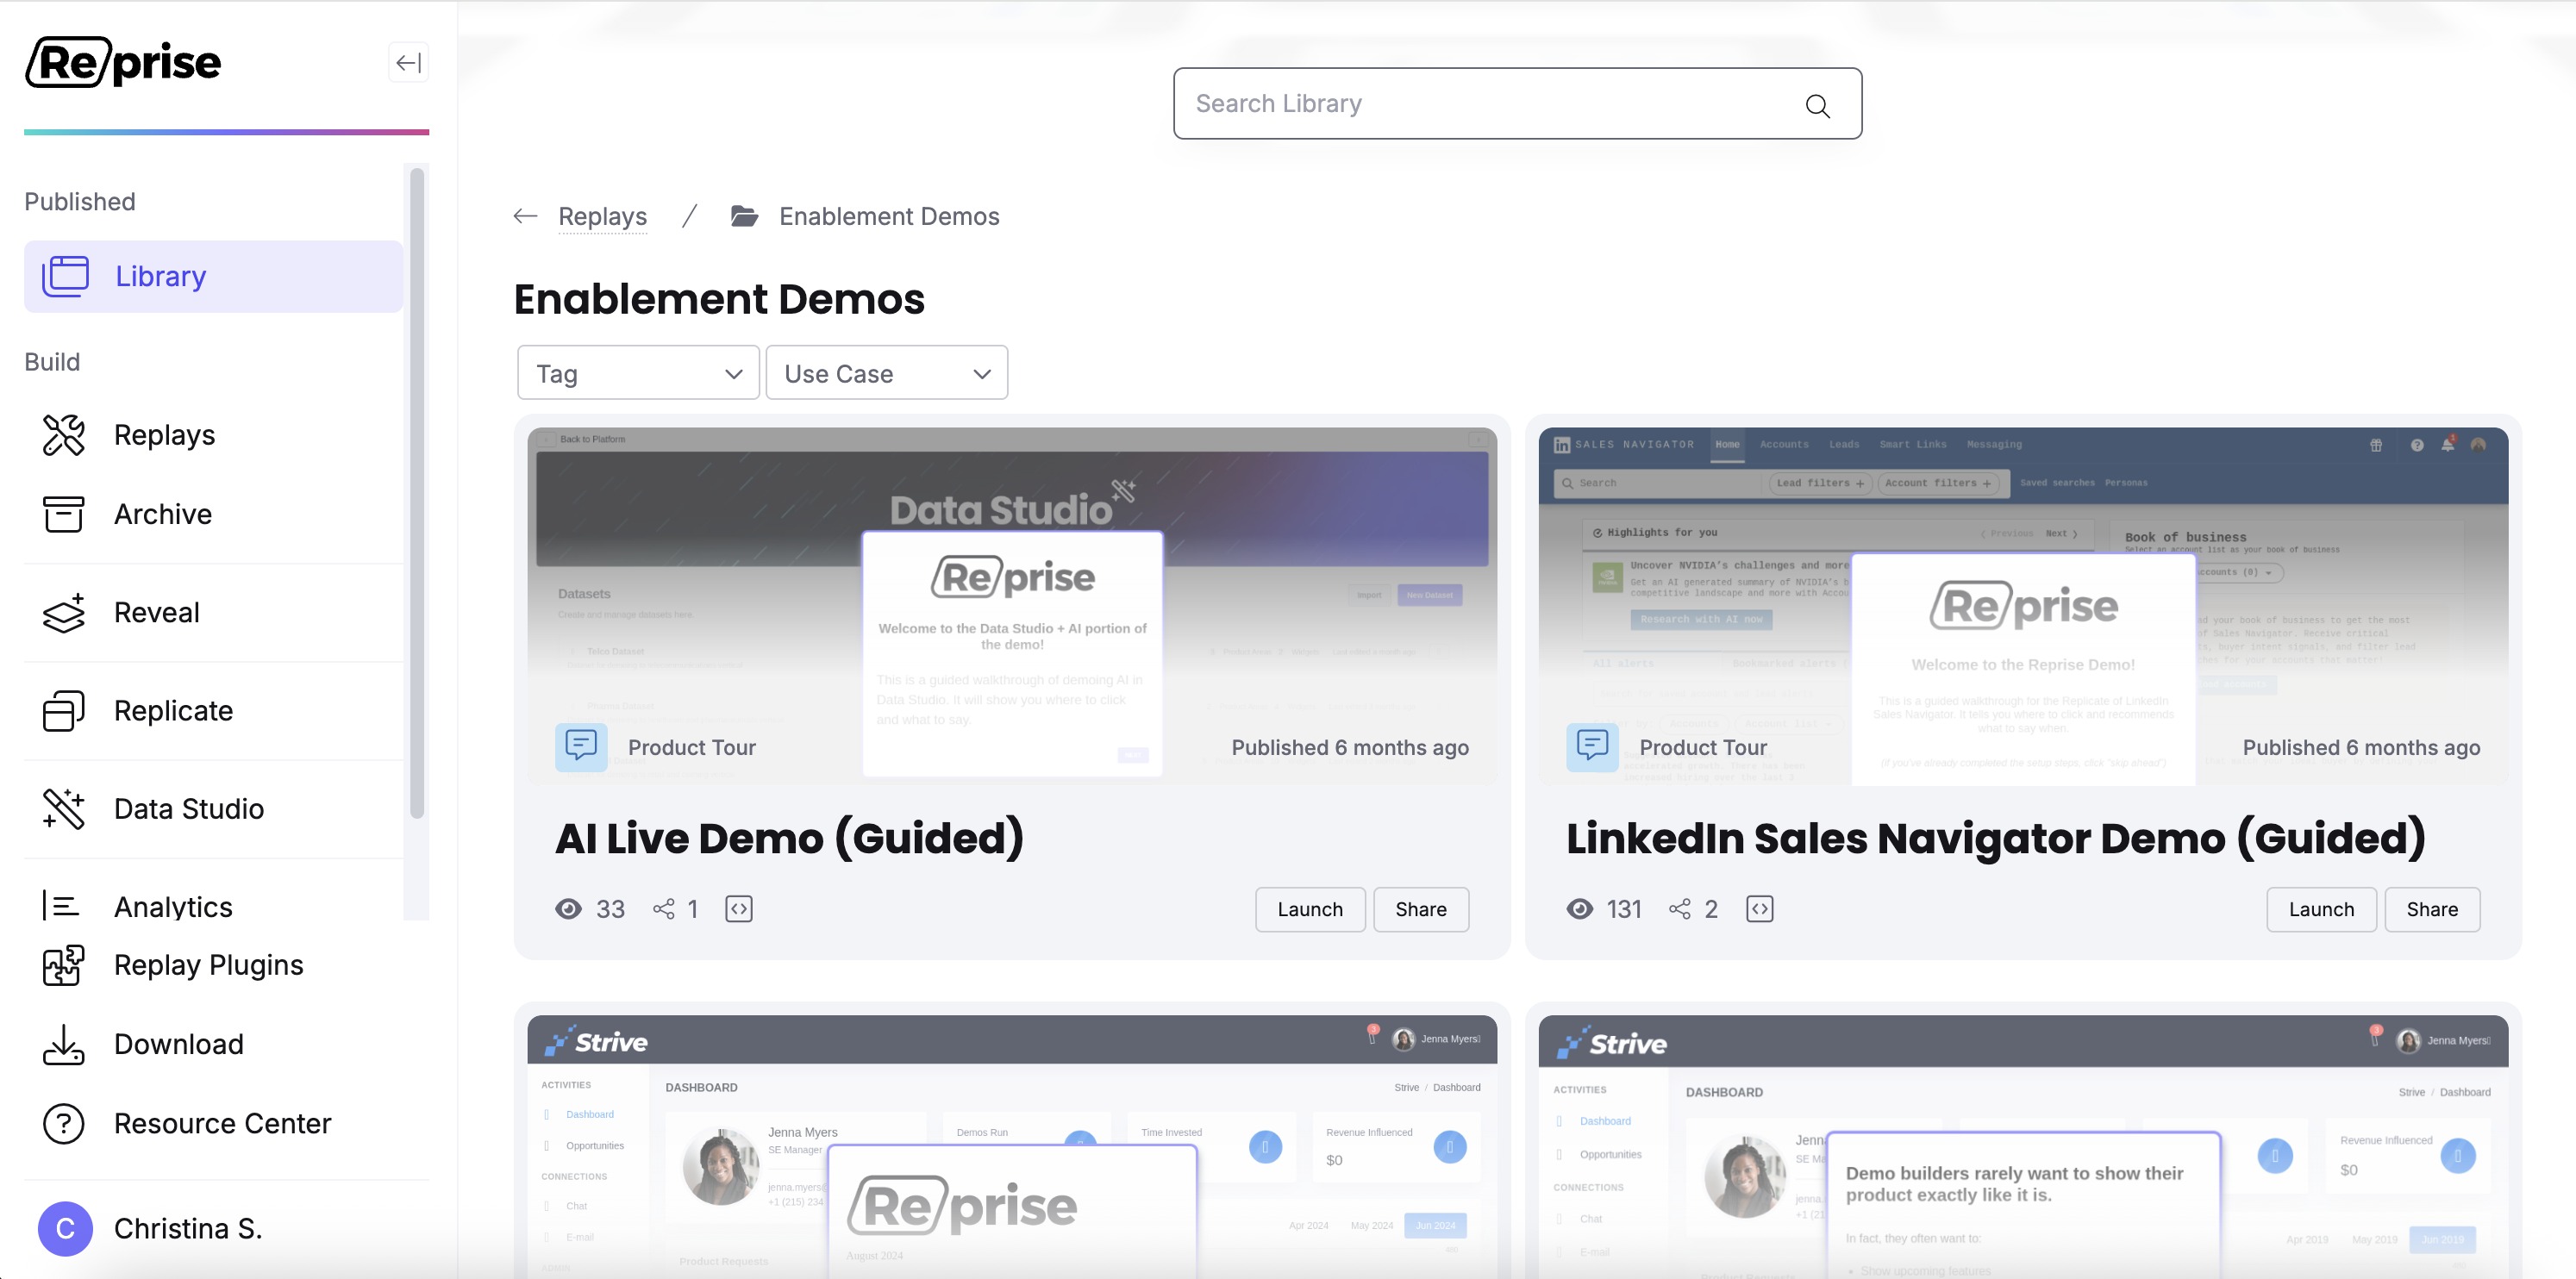Click the Reprise logo
The height and width of the screenshot is (1279, 2576).
[x=123, y=62]
